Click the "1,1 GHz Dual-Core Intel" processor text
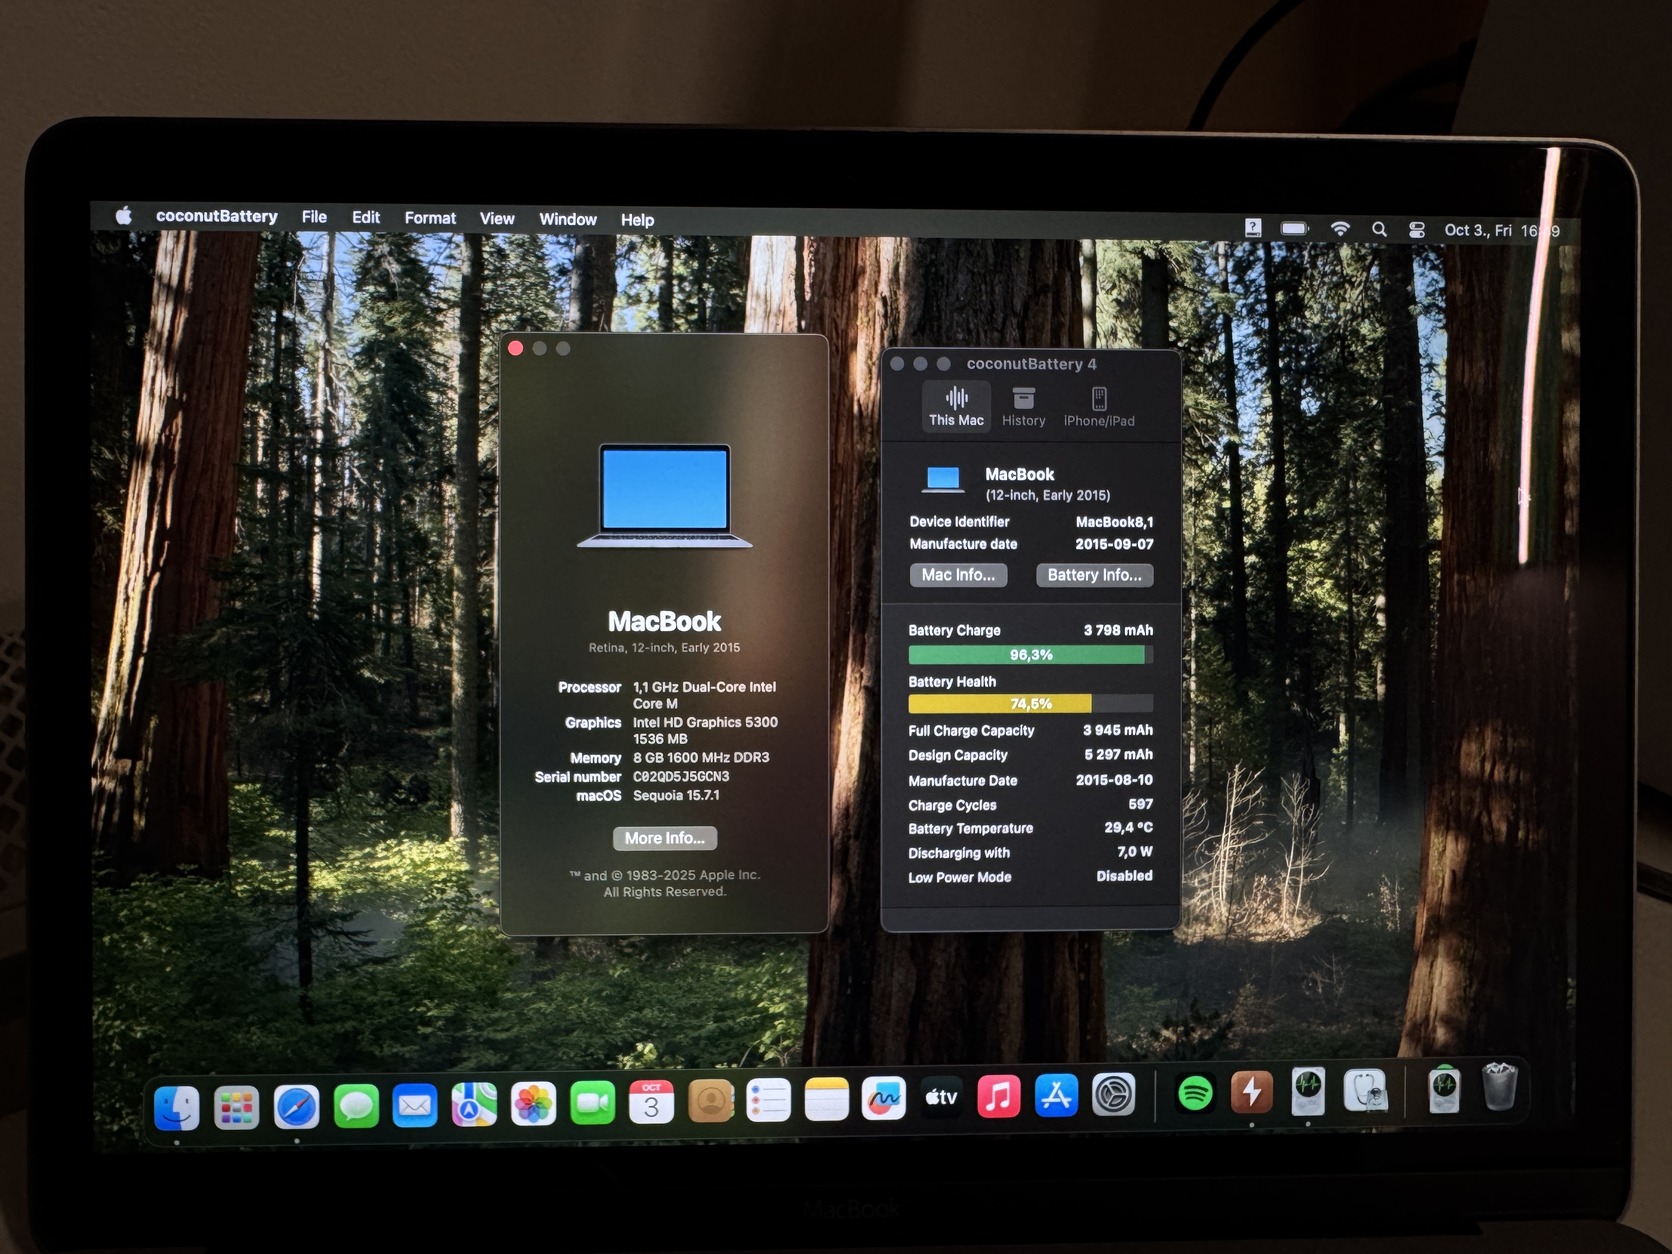This screenshot has height=1254, width=1672. (x=704, y=687)
